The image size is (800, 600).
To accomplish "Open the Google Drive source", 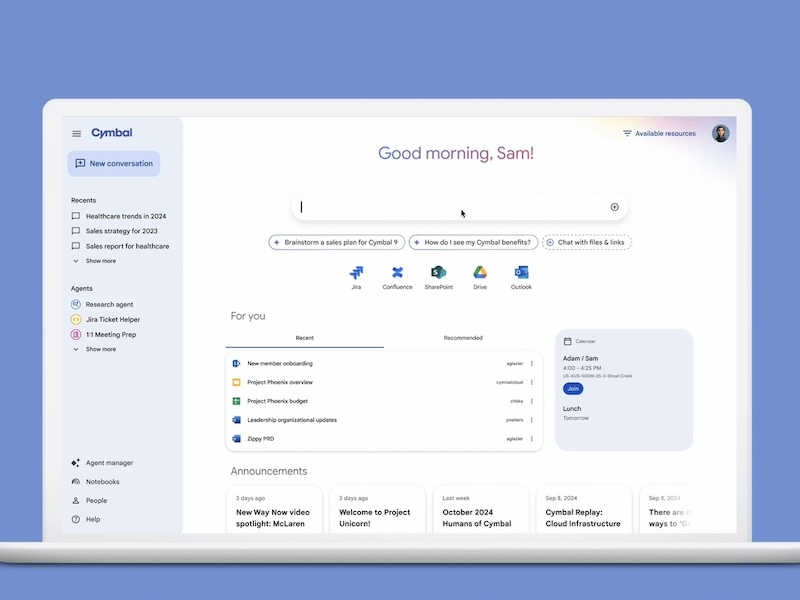I will click(478, 272).
